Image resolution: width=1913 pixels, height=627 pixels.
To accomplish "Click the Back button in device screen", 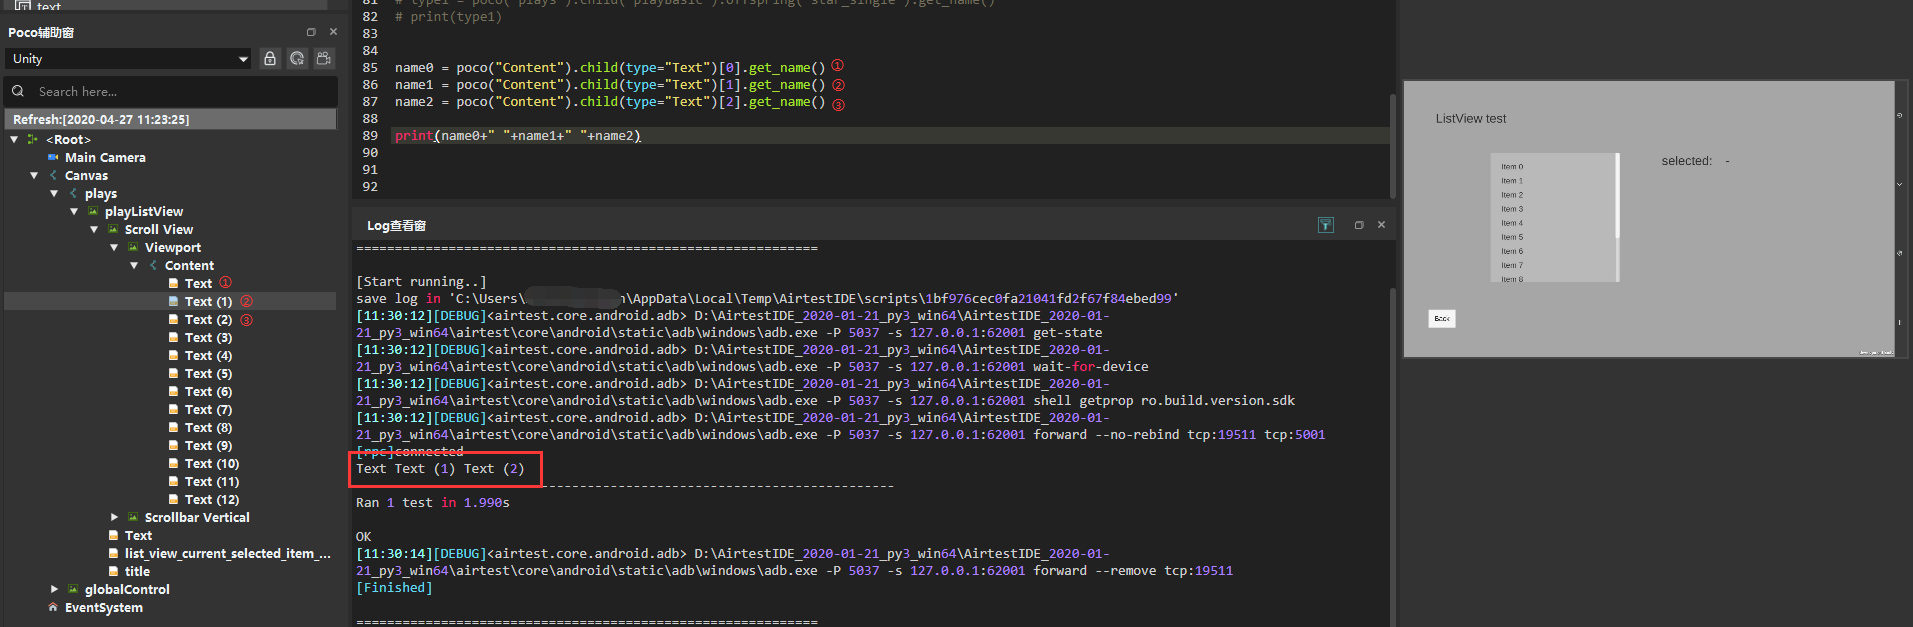I will click(x=1442, y=319).
